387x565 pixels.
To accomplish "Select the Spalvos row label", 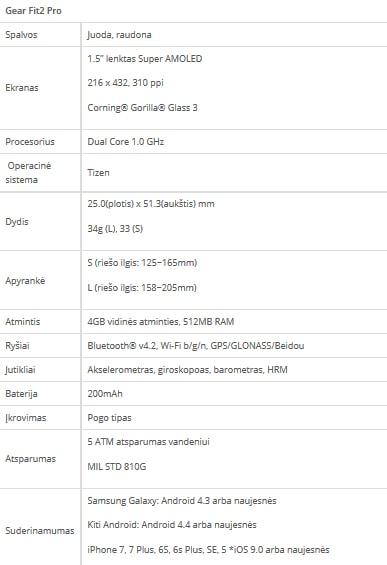I will pos(21,35).
